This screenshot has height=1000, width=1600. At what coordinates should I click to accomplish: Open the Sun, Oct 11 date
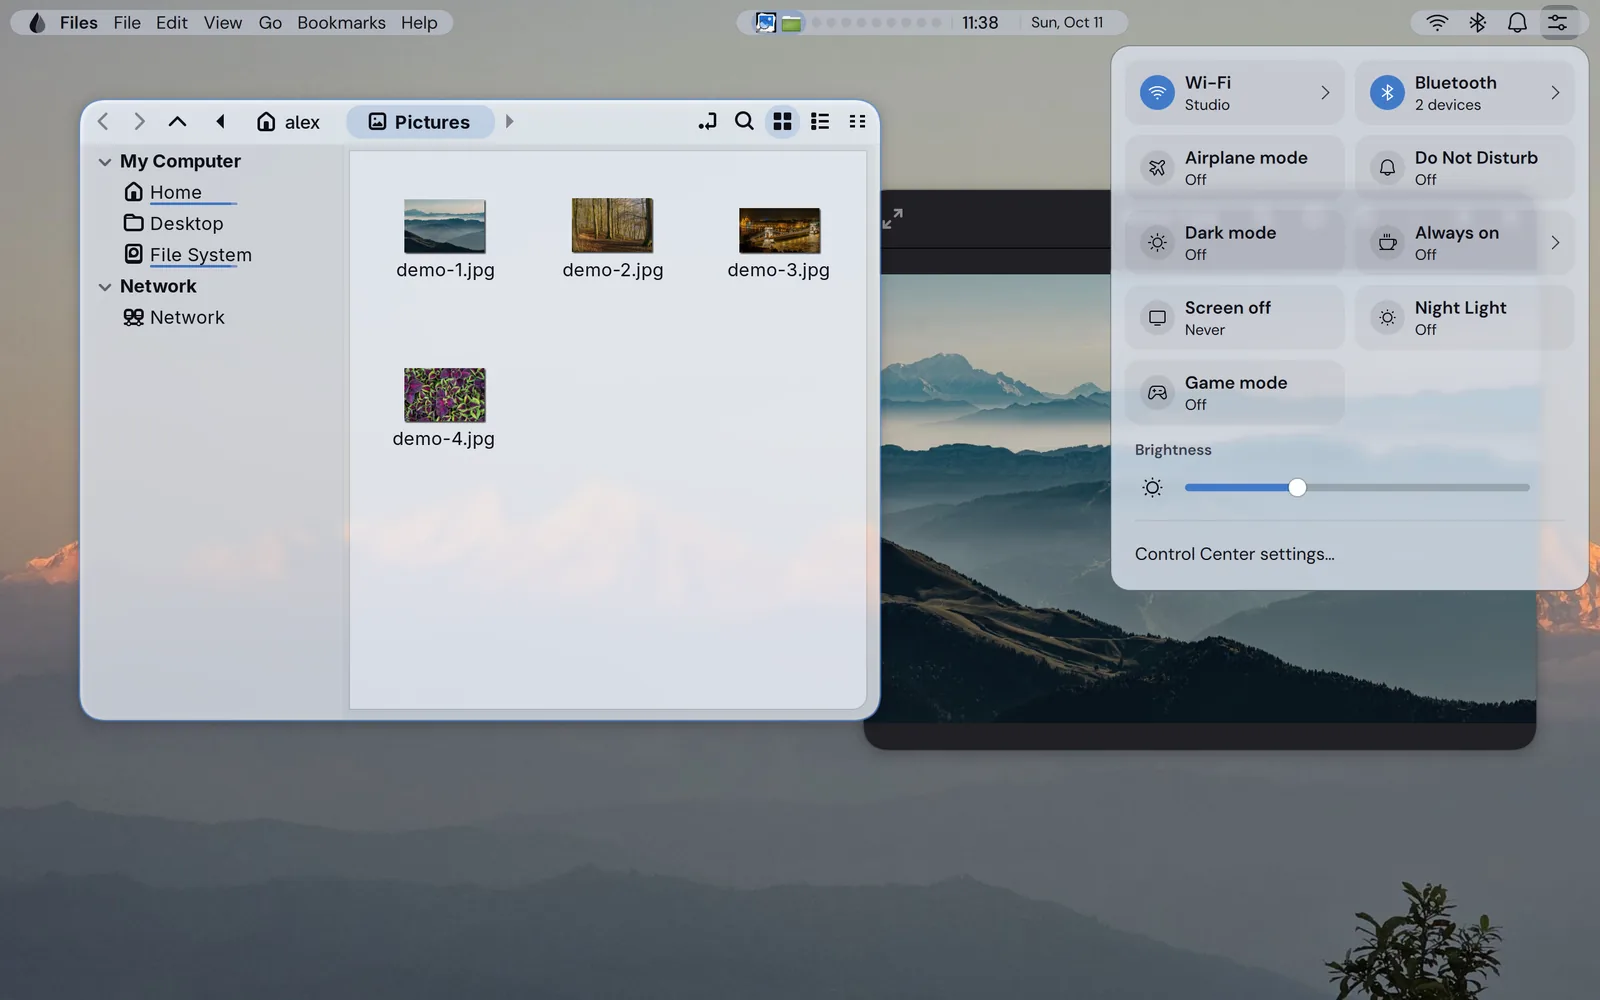tap(1067, 22)
